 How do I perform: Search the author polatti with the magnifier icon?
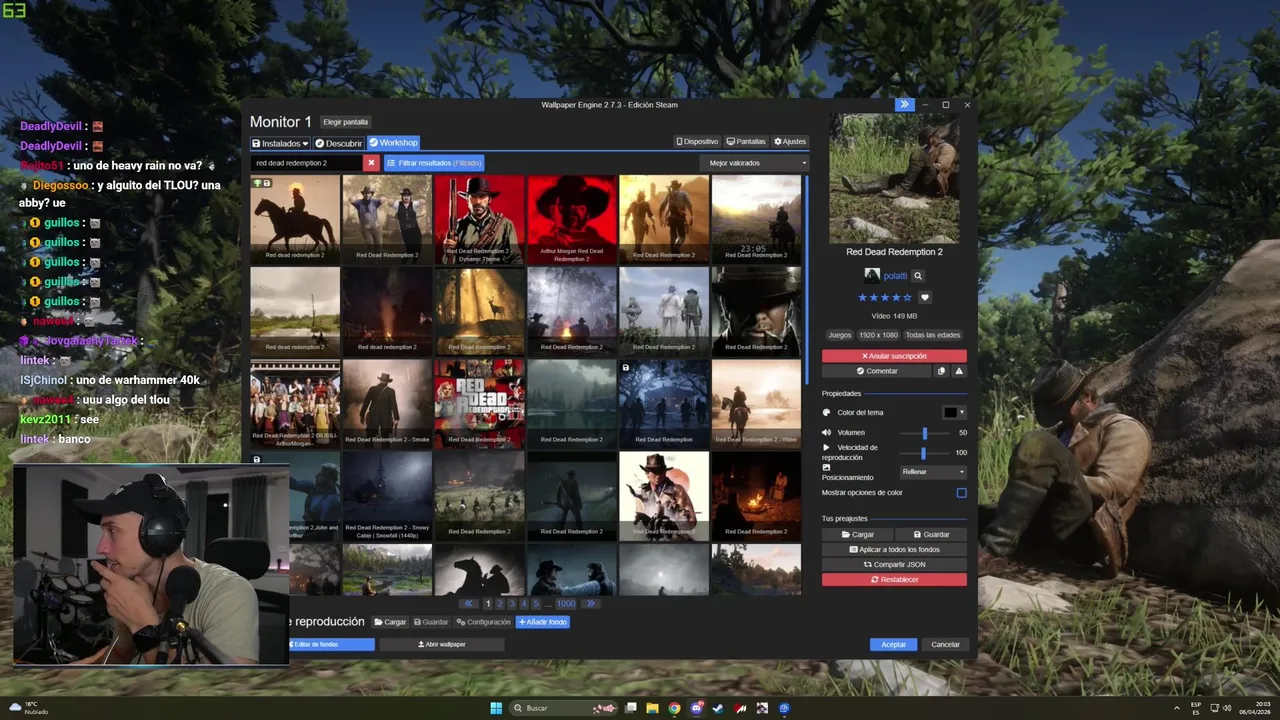pyautogui.click(x=918, y=276)
